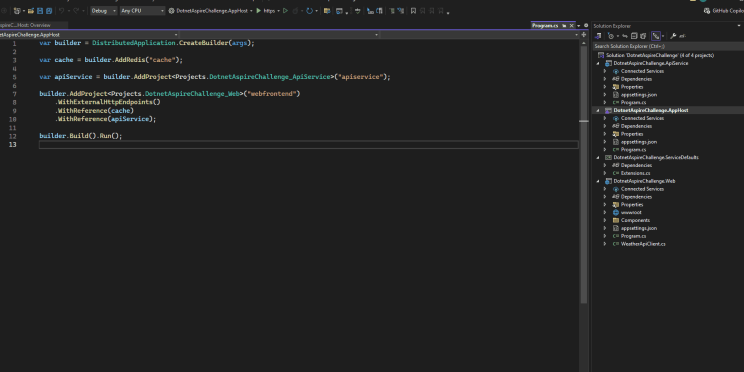Click the Save file icon

click(40, 11)
